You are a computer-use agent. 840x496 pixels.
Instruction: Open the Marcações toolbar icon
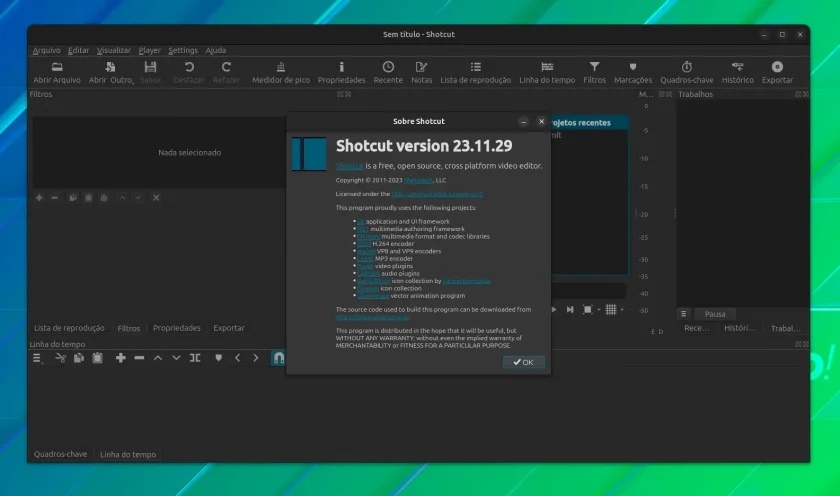(633, 67)
